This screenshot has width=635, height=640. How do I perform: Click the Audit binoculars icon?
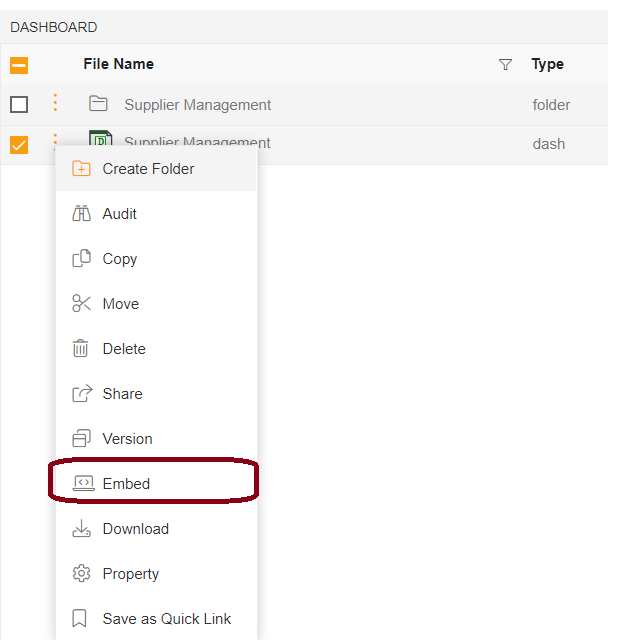click(81, 213)
